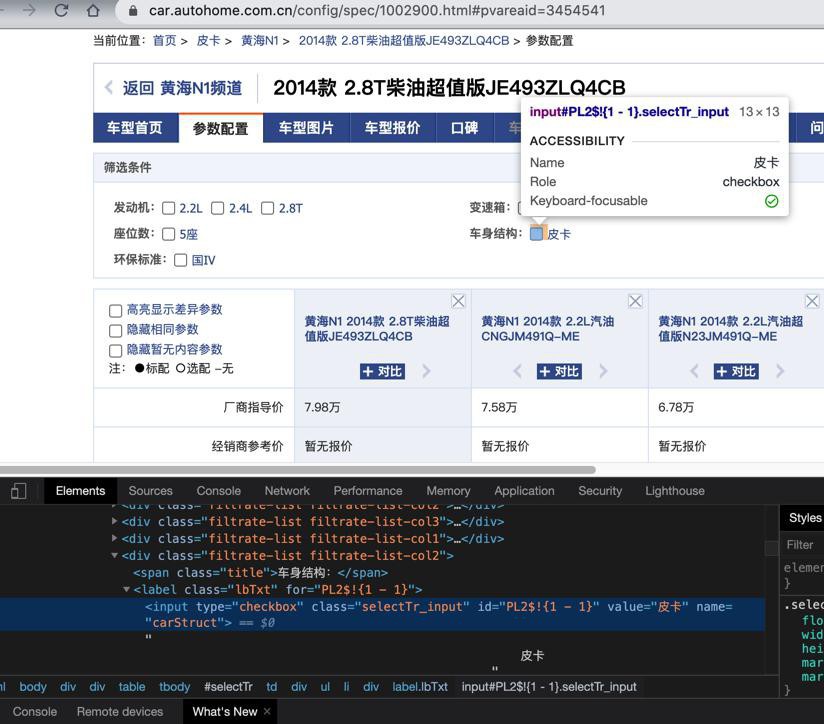Move 2.2L汽油CNG column right with arrow

point(603,371)
